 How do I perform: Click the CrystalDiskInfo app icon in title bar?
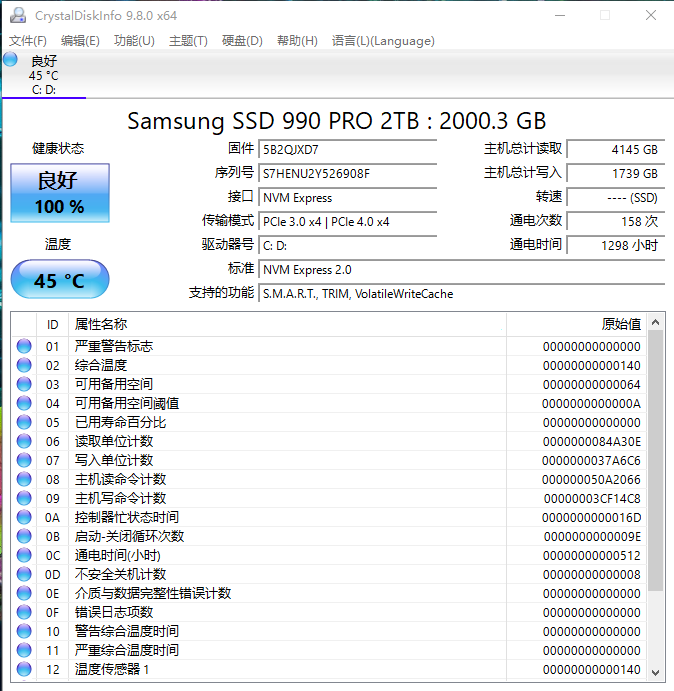tap(18, 15)
